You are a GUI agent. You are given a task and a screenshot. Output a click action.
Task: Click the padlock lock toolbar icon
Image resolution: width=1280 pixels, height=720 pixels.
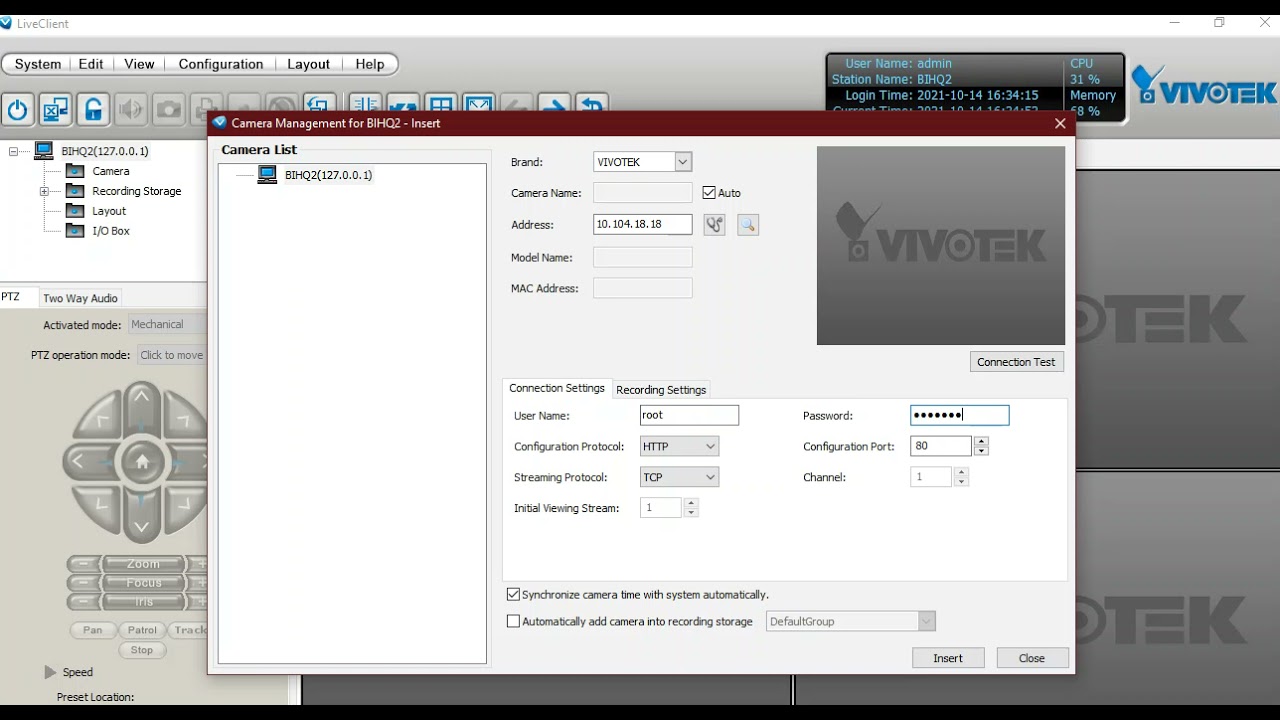click(94, 109)
